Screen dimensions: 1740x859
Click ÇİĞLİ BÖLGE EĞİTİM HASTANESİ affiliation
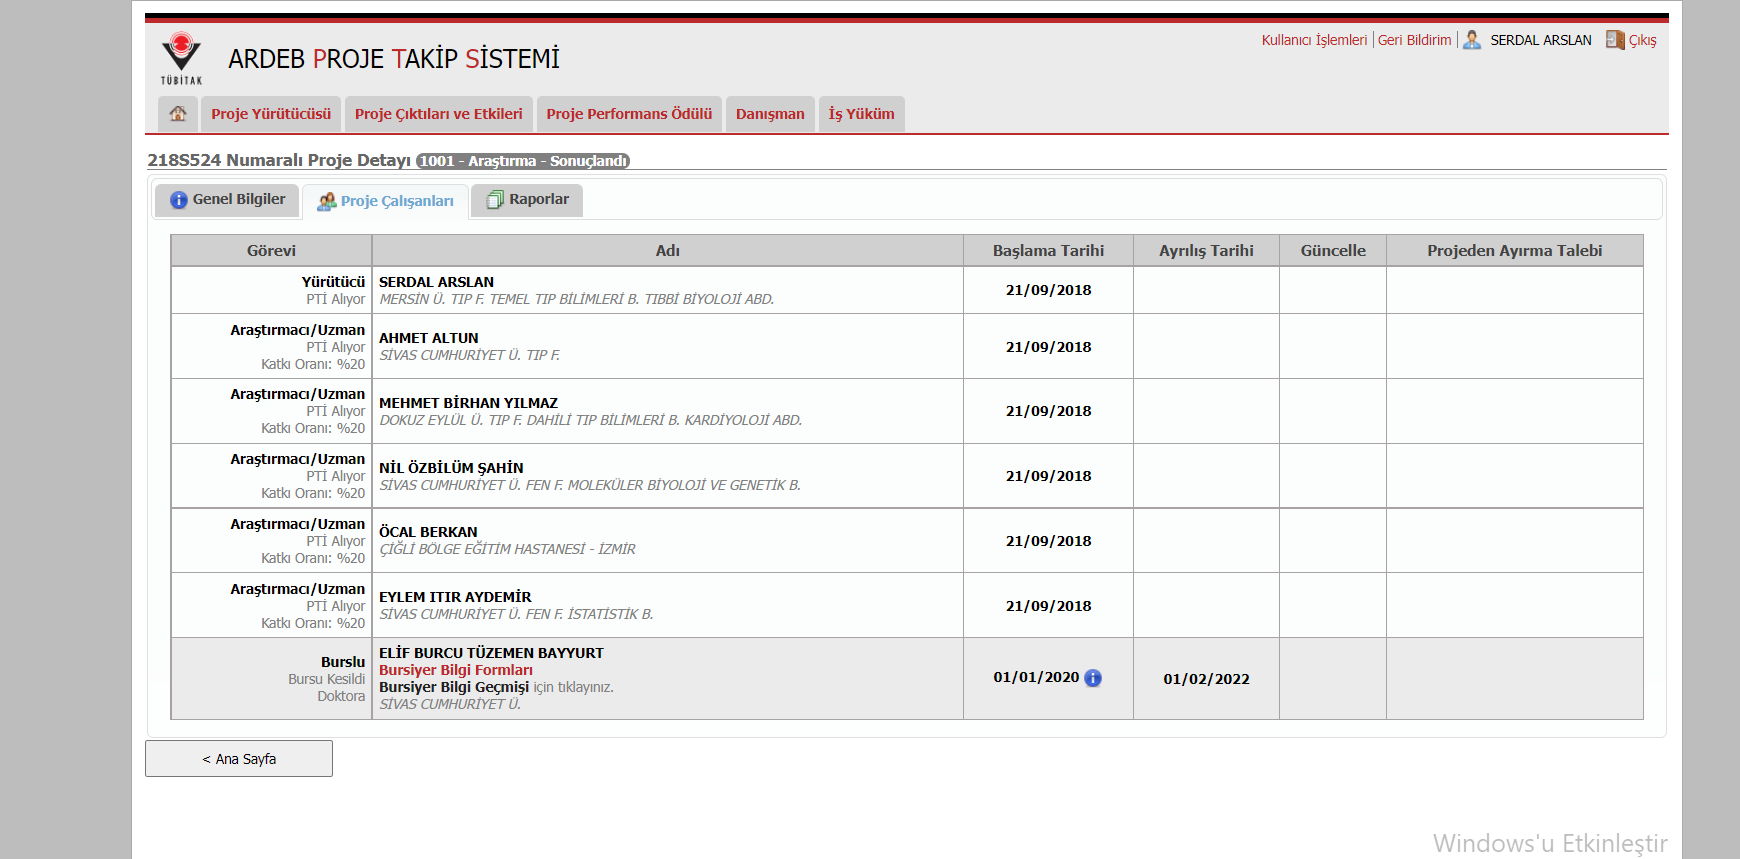tap(507, 549)
